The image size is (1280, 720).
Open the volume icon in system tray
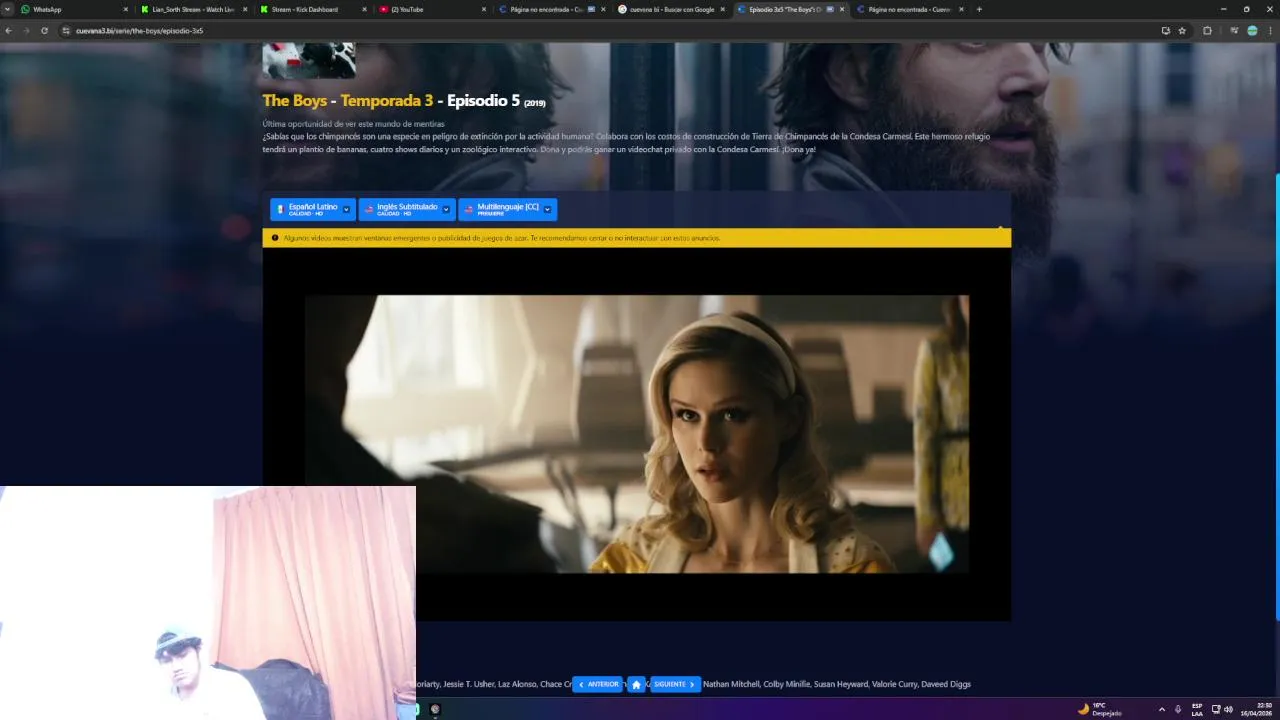click(1228, 709)
